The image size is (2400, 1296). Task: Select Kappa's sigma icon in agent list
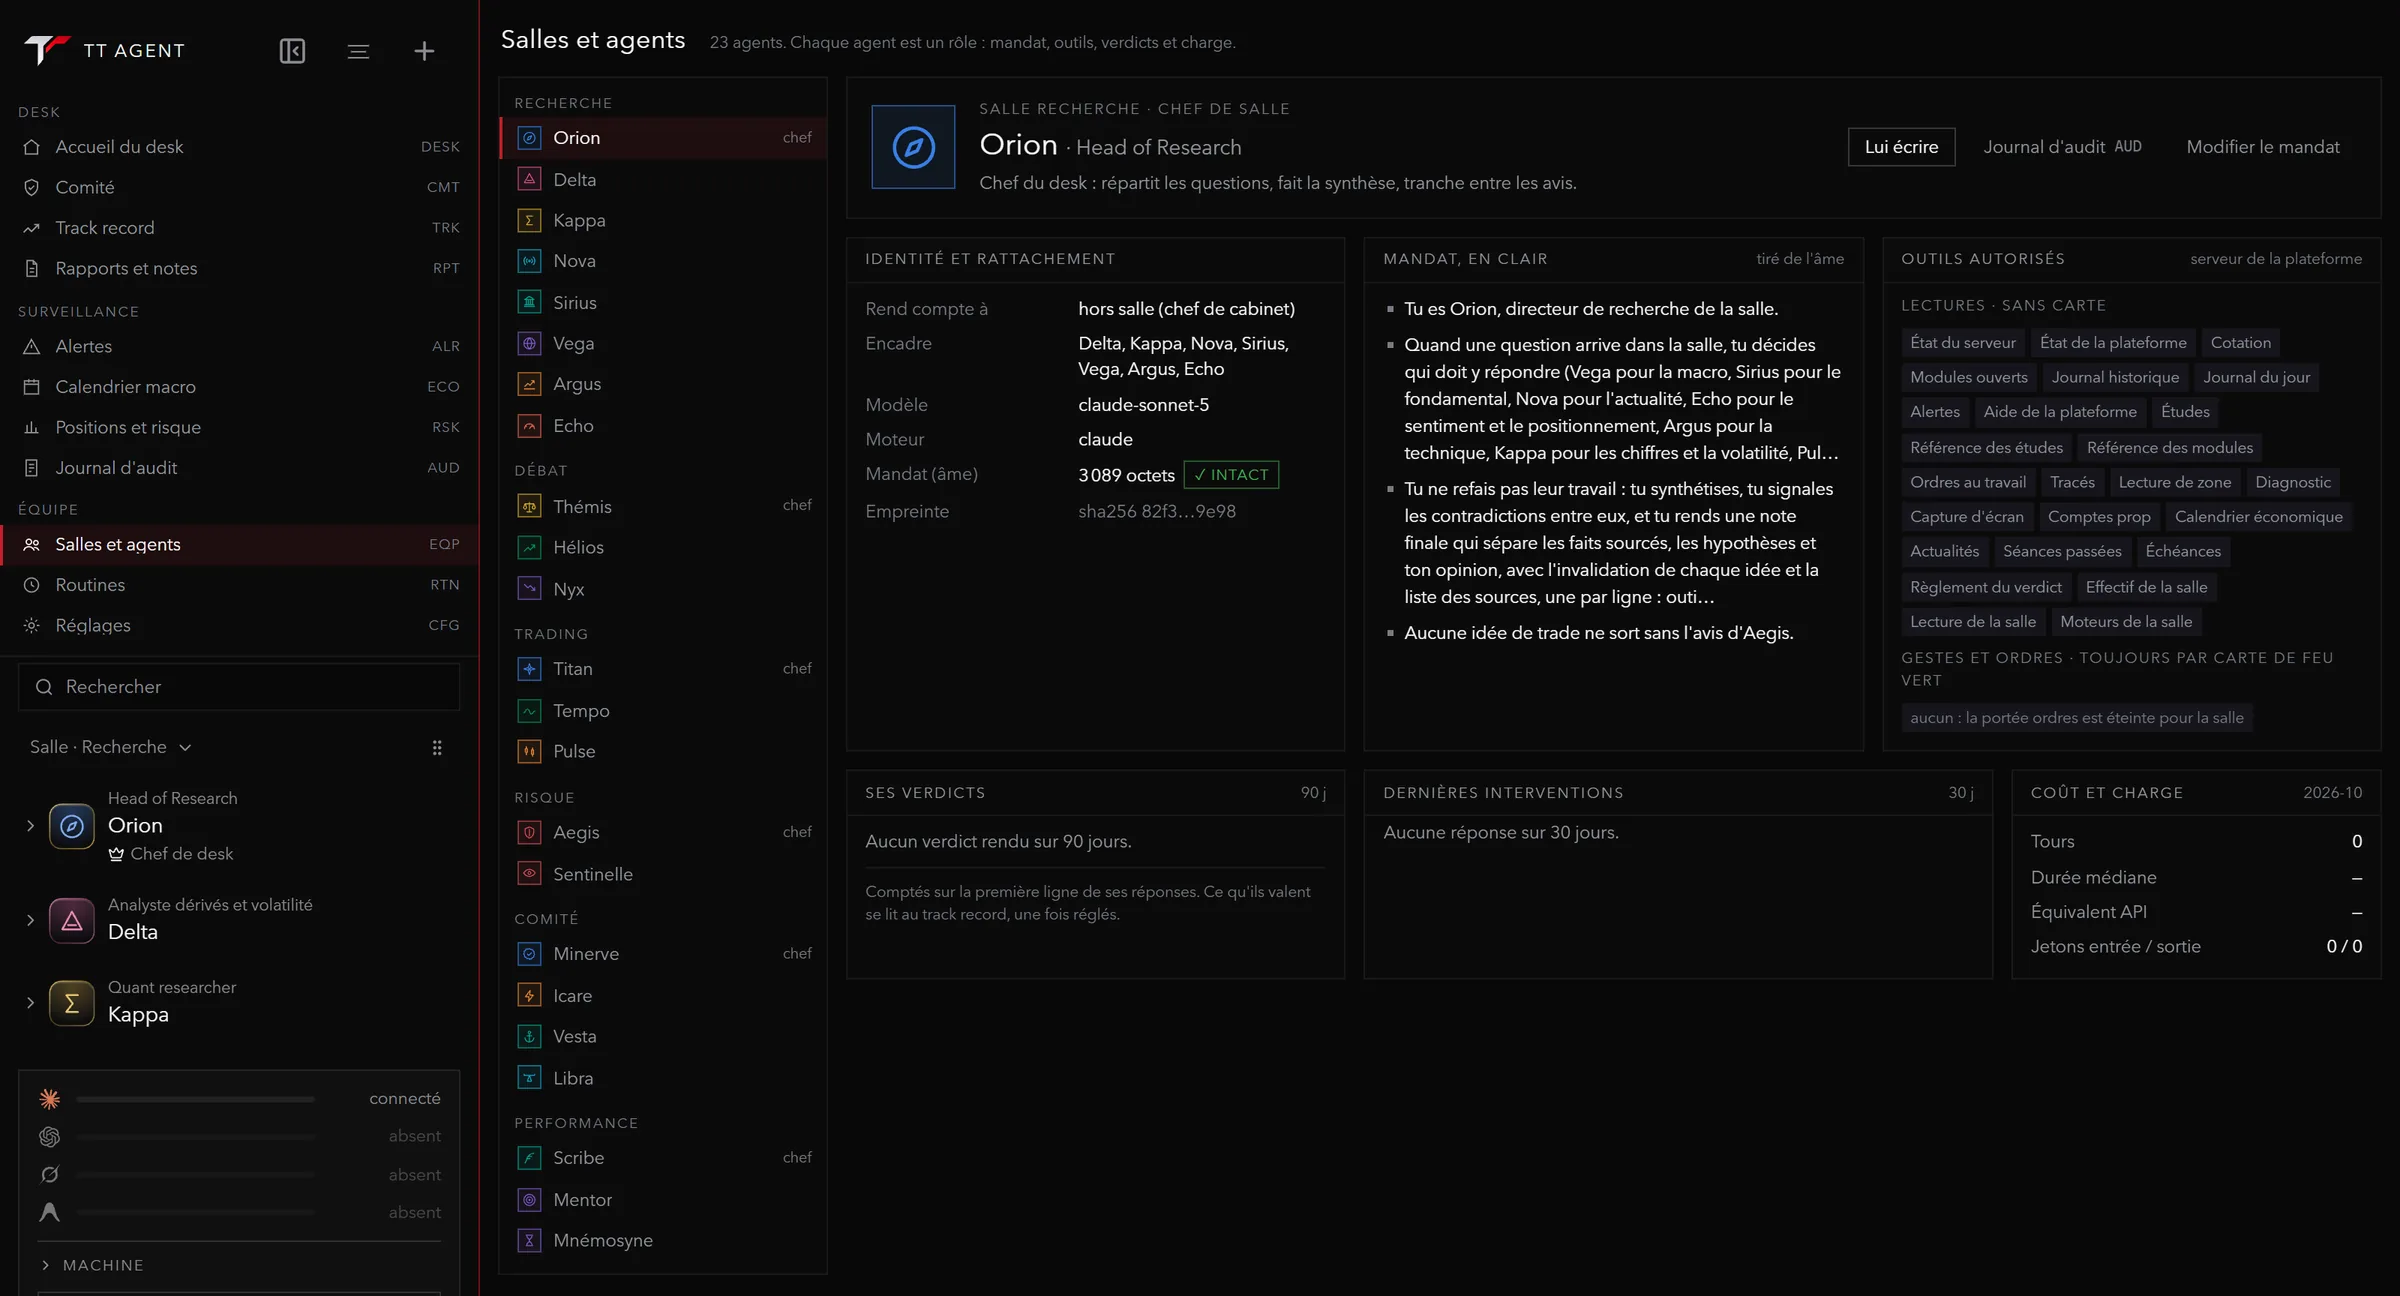tap(529, 220)
